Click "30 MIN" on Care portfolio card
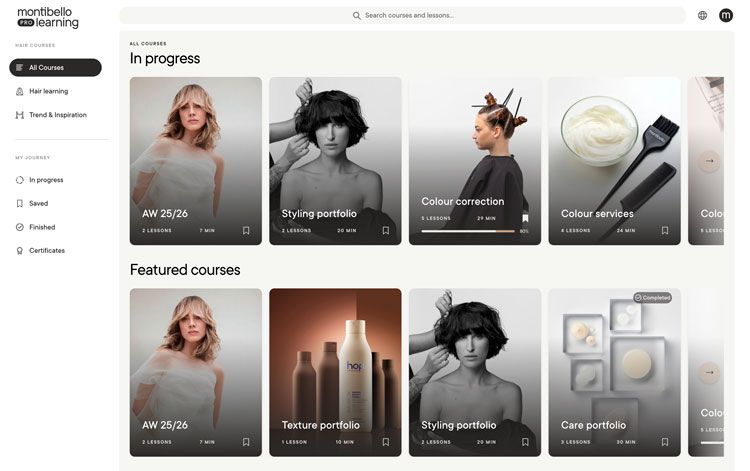This screenshot has width=750, height=471. point(626,442)
